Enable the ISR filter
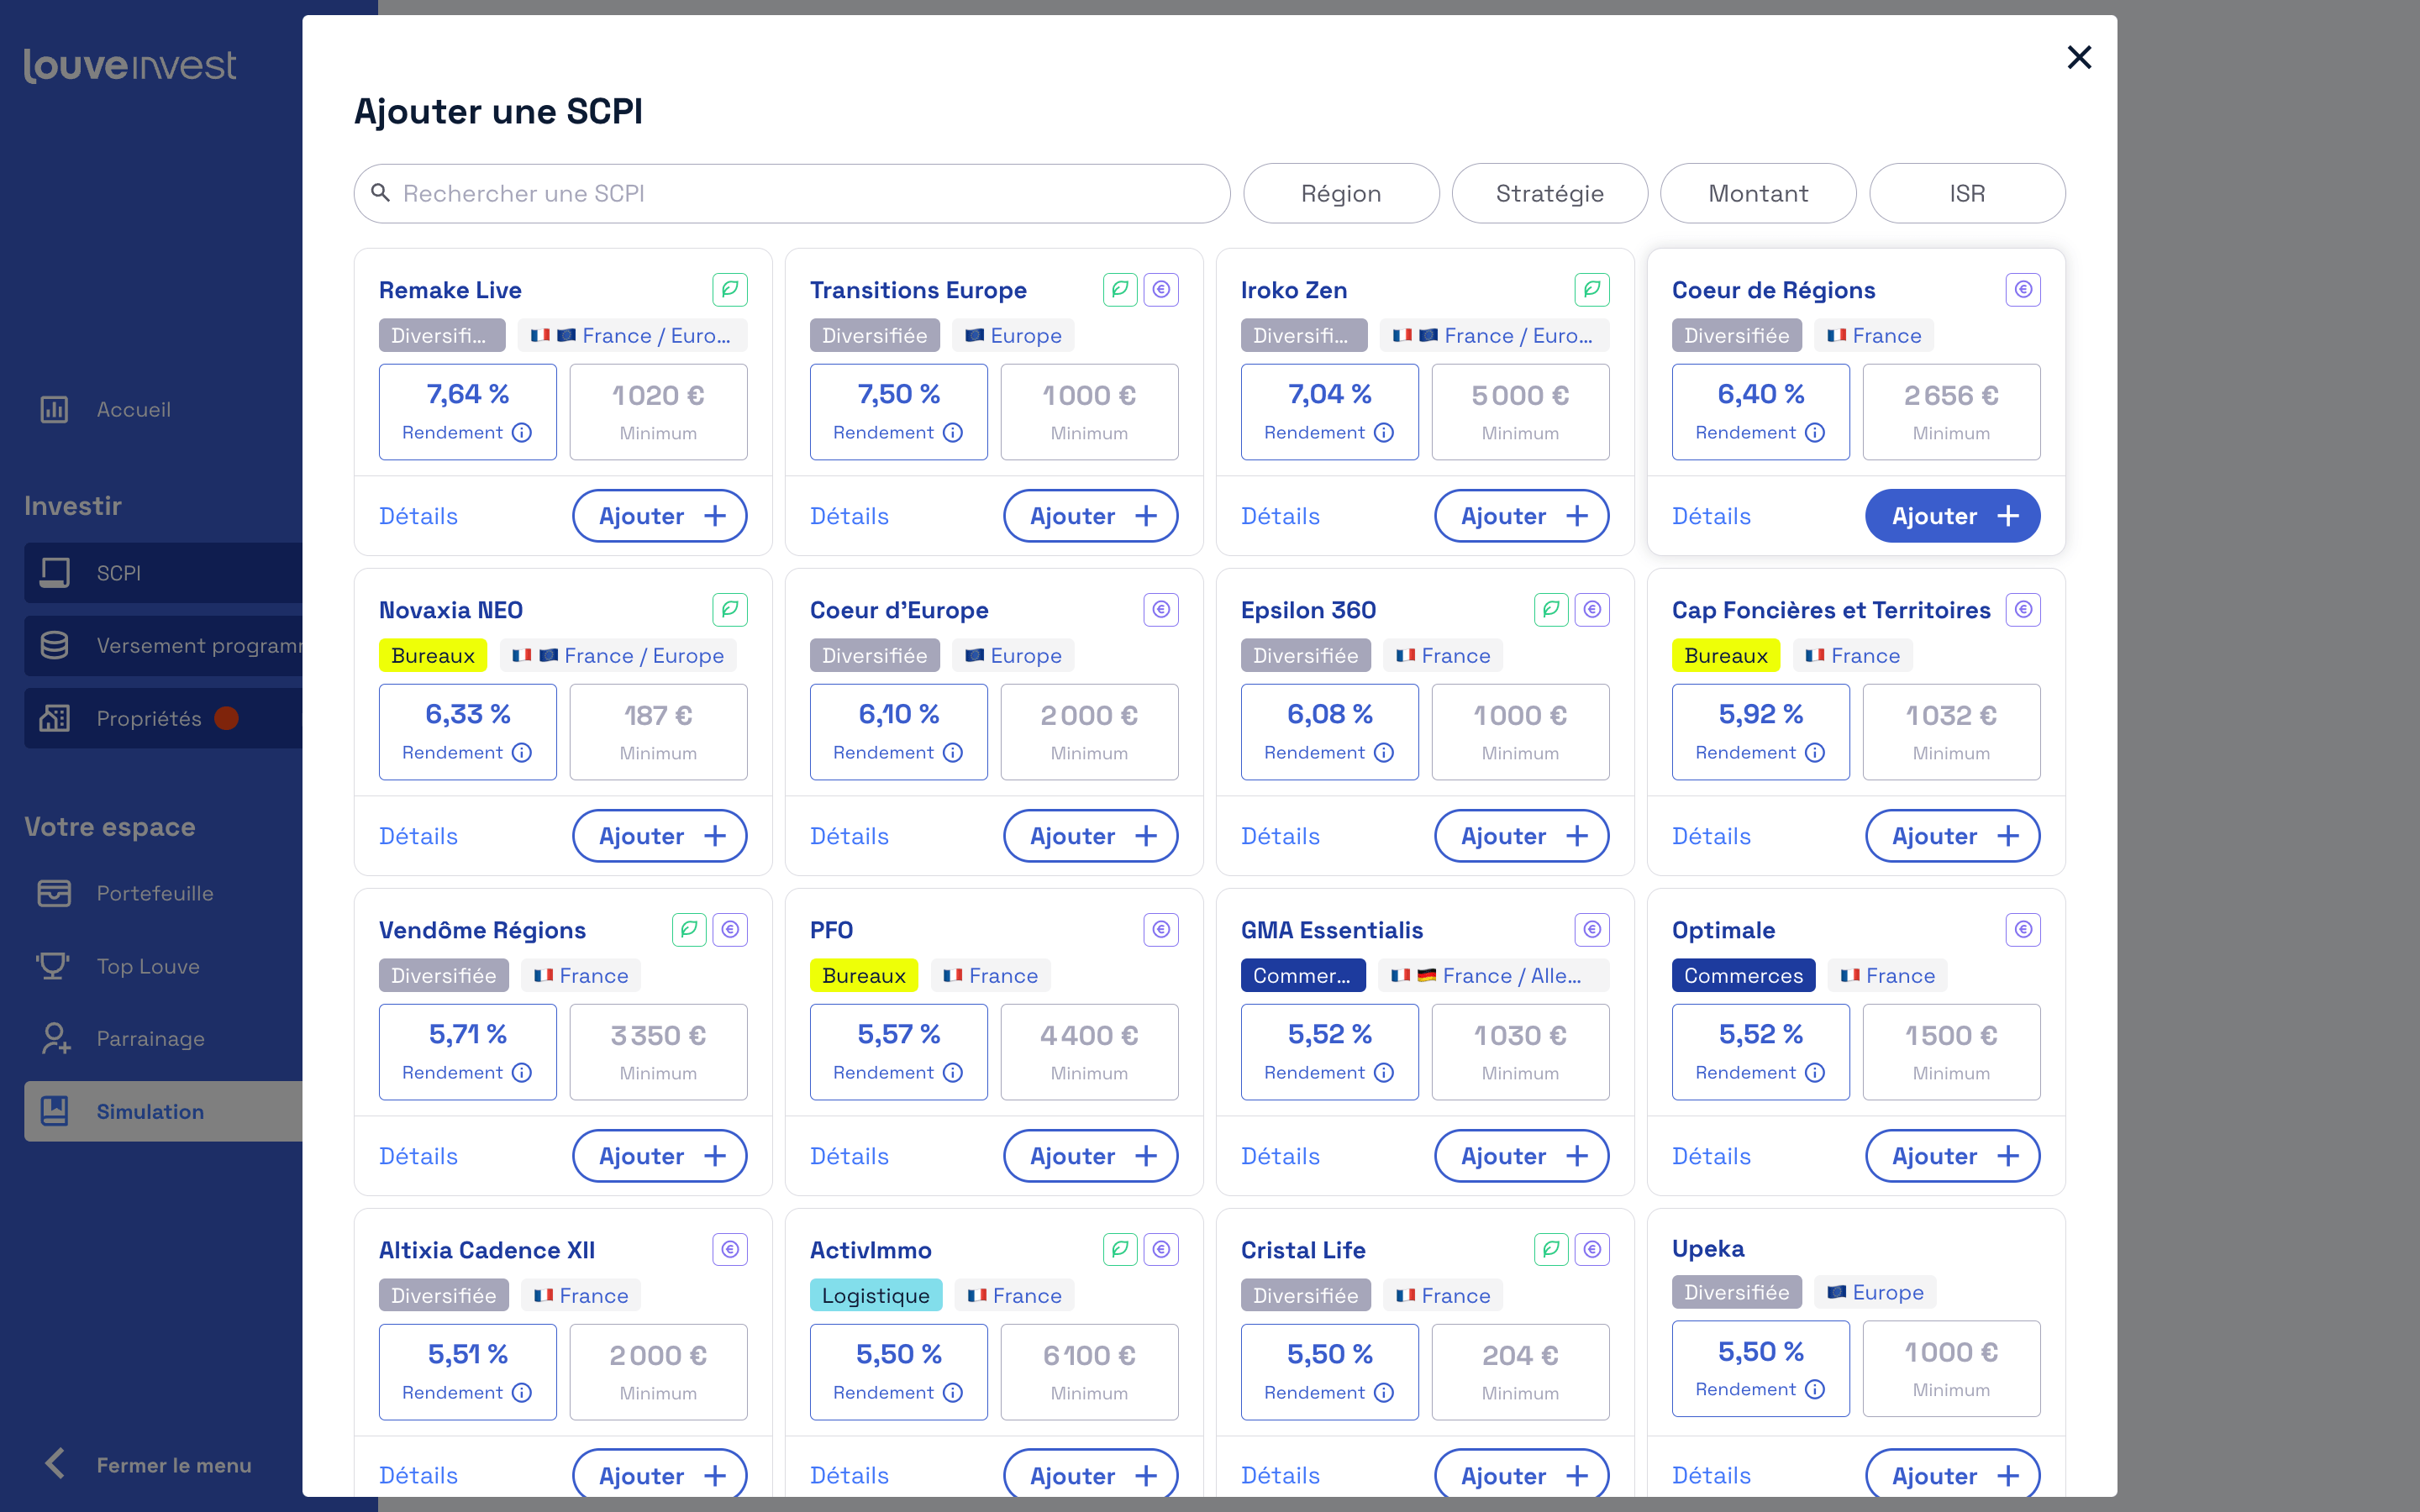 (1967, 193)
